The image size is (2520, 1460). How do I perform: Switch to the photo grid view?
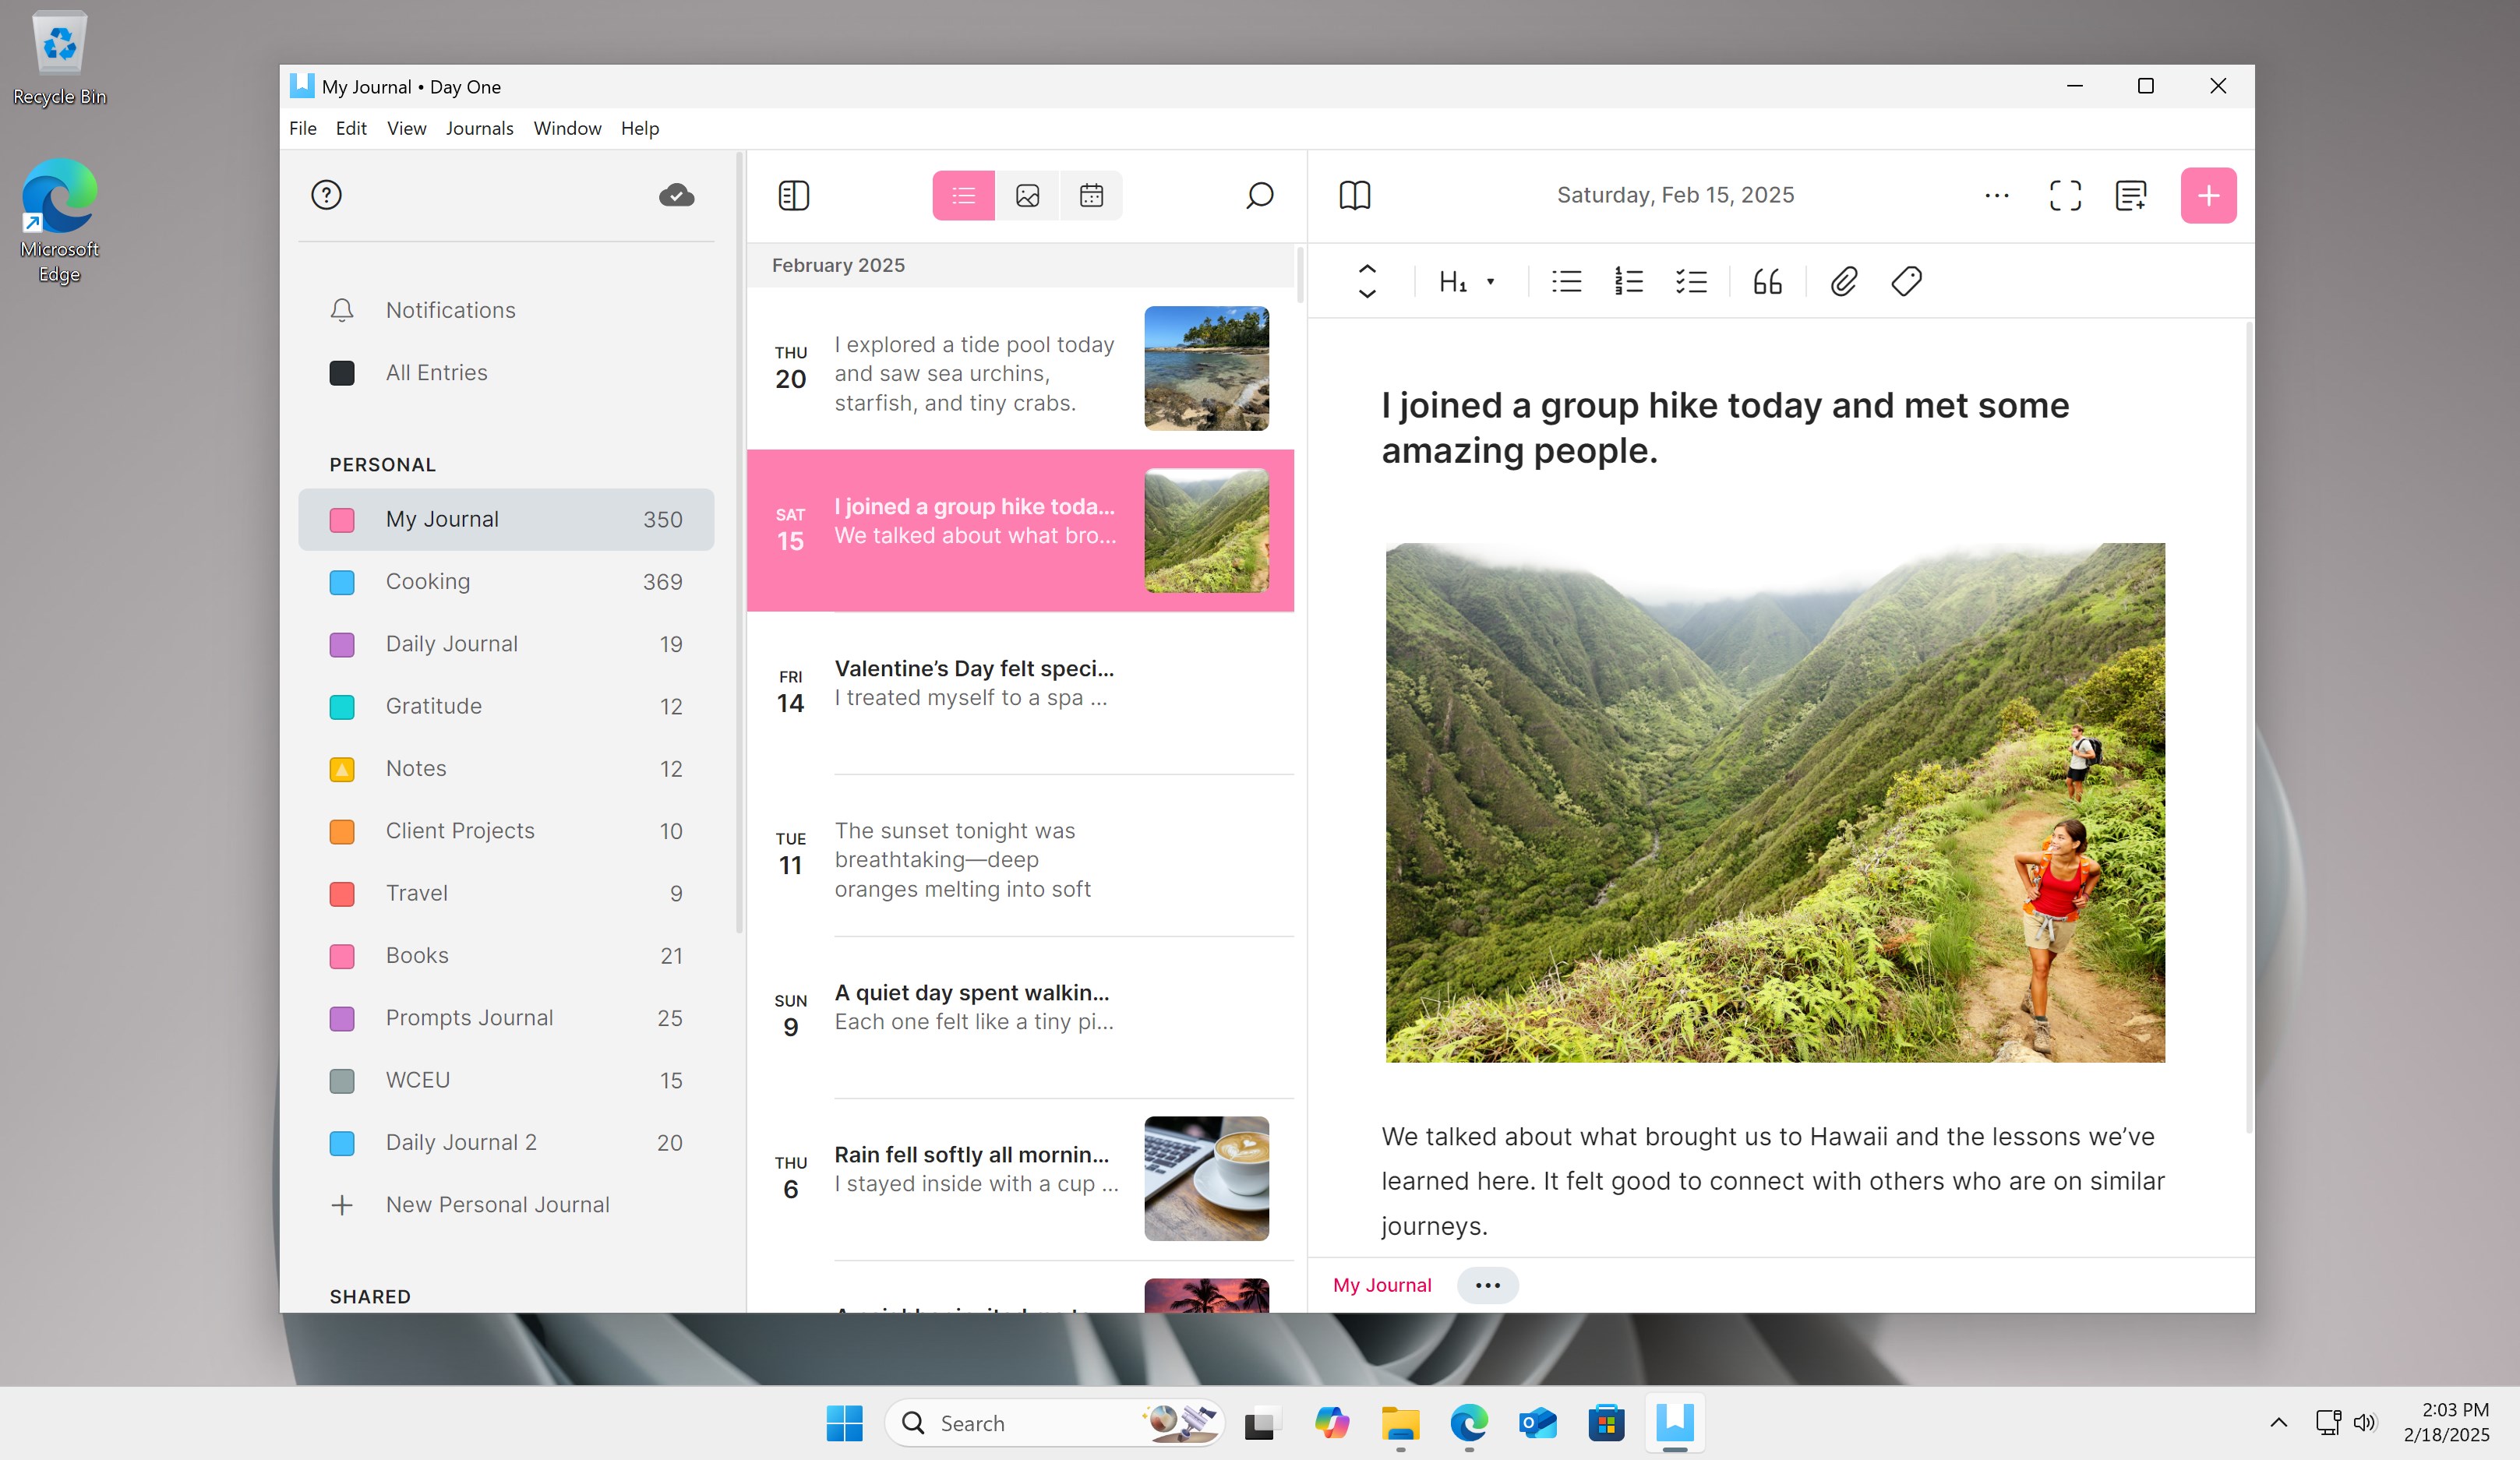[x=1027, y=195]
